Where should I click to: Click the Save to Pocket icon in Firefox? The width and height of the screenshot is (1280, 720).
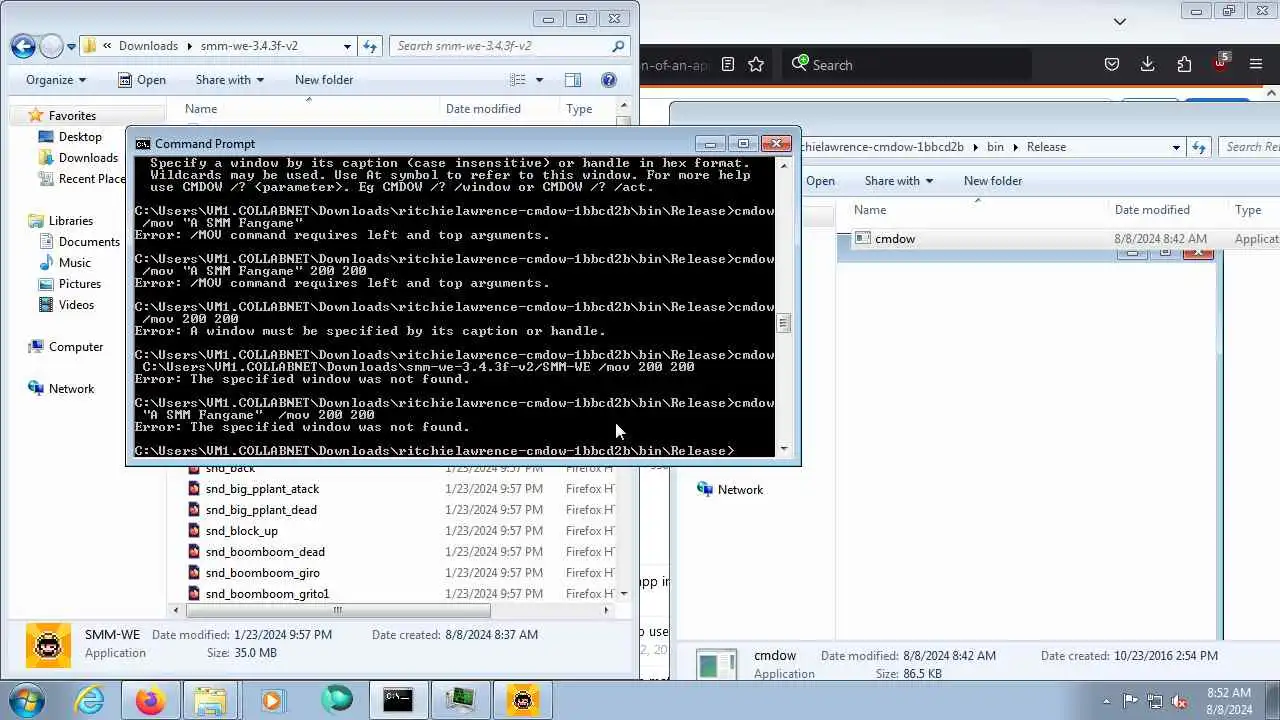1111,64
